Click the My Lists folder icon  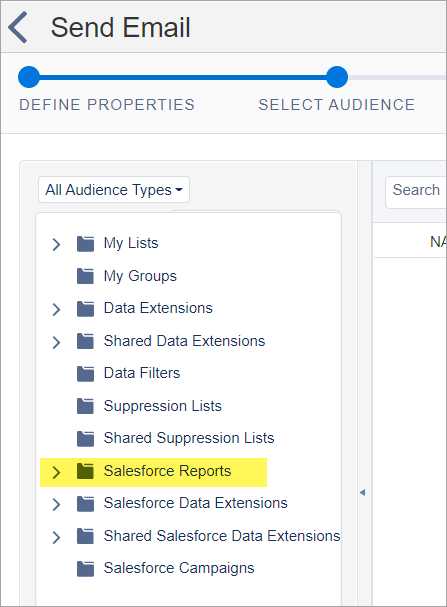pyautogui.click(x=86, y=244)
